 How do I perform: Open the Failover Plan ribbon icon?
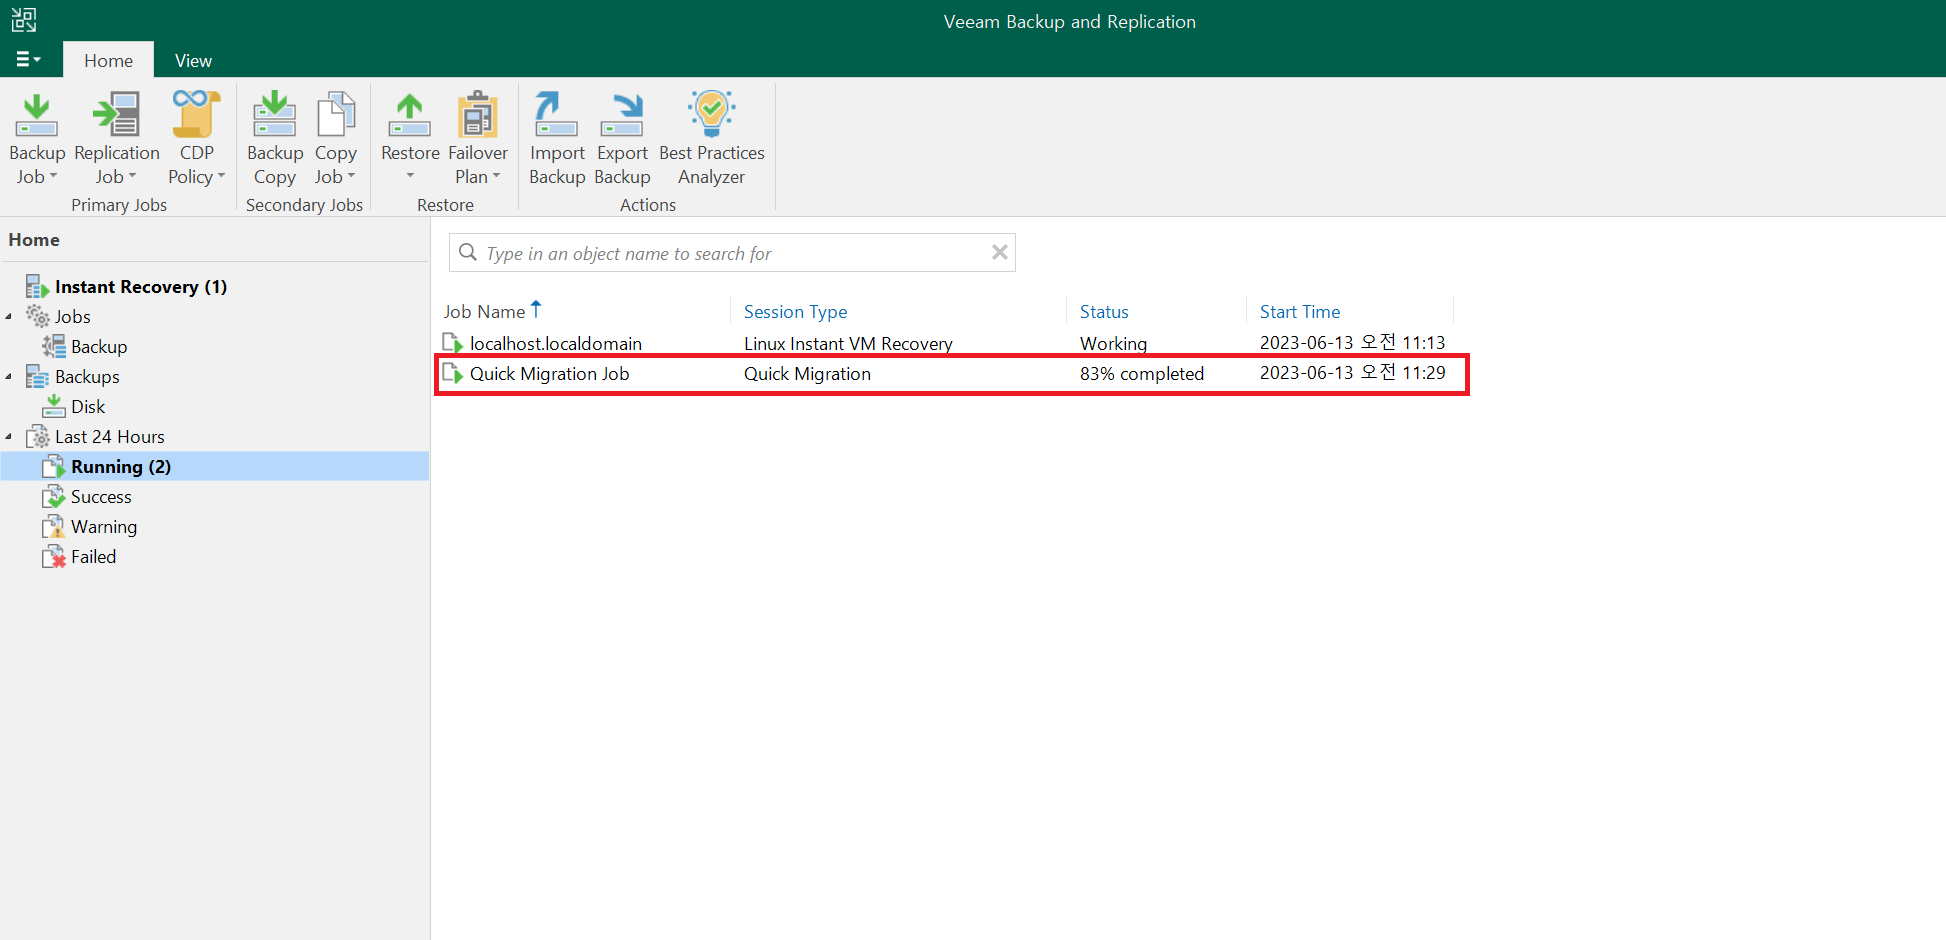[478, 114]
